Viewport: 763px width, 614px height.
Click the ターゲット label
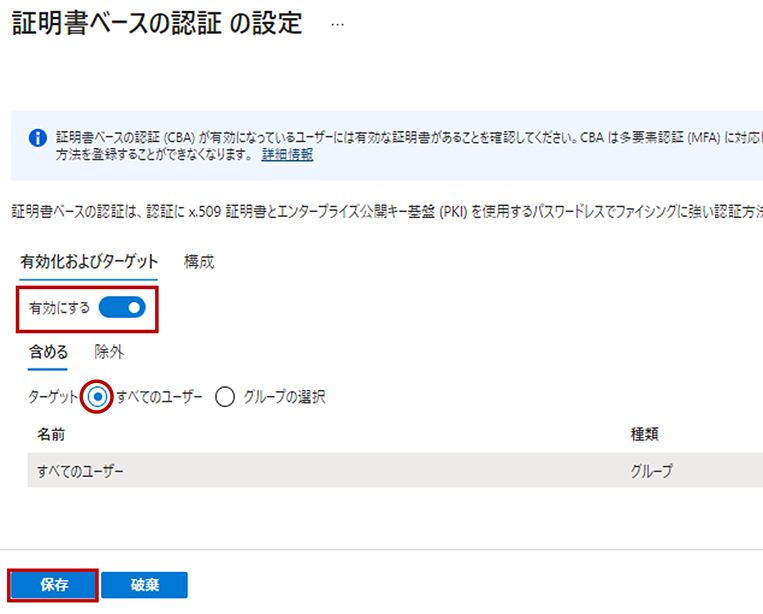pos(52,397)
